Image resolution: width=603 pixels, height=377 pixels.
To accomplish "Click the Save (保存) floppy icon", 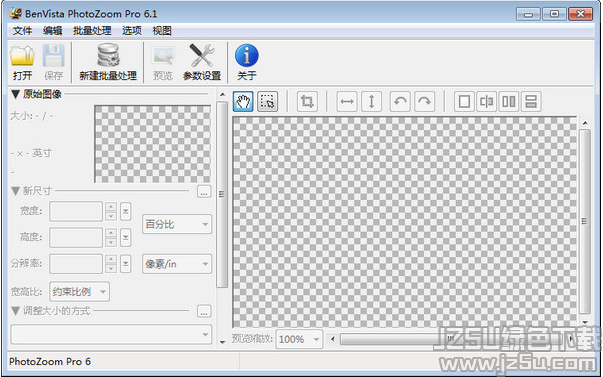I will point(53,56).
